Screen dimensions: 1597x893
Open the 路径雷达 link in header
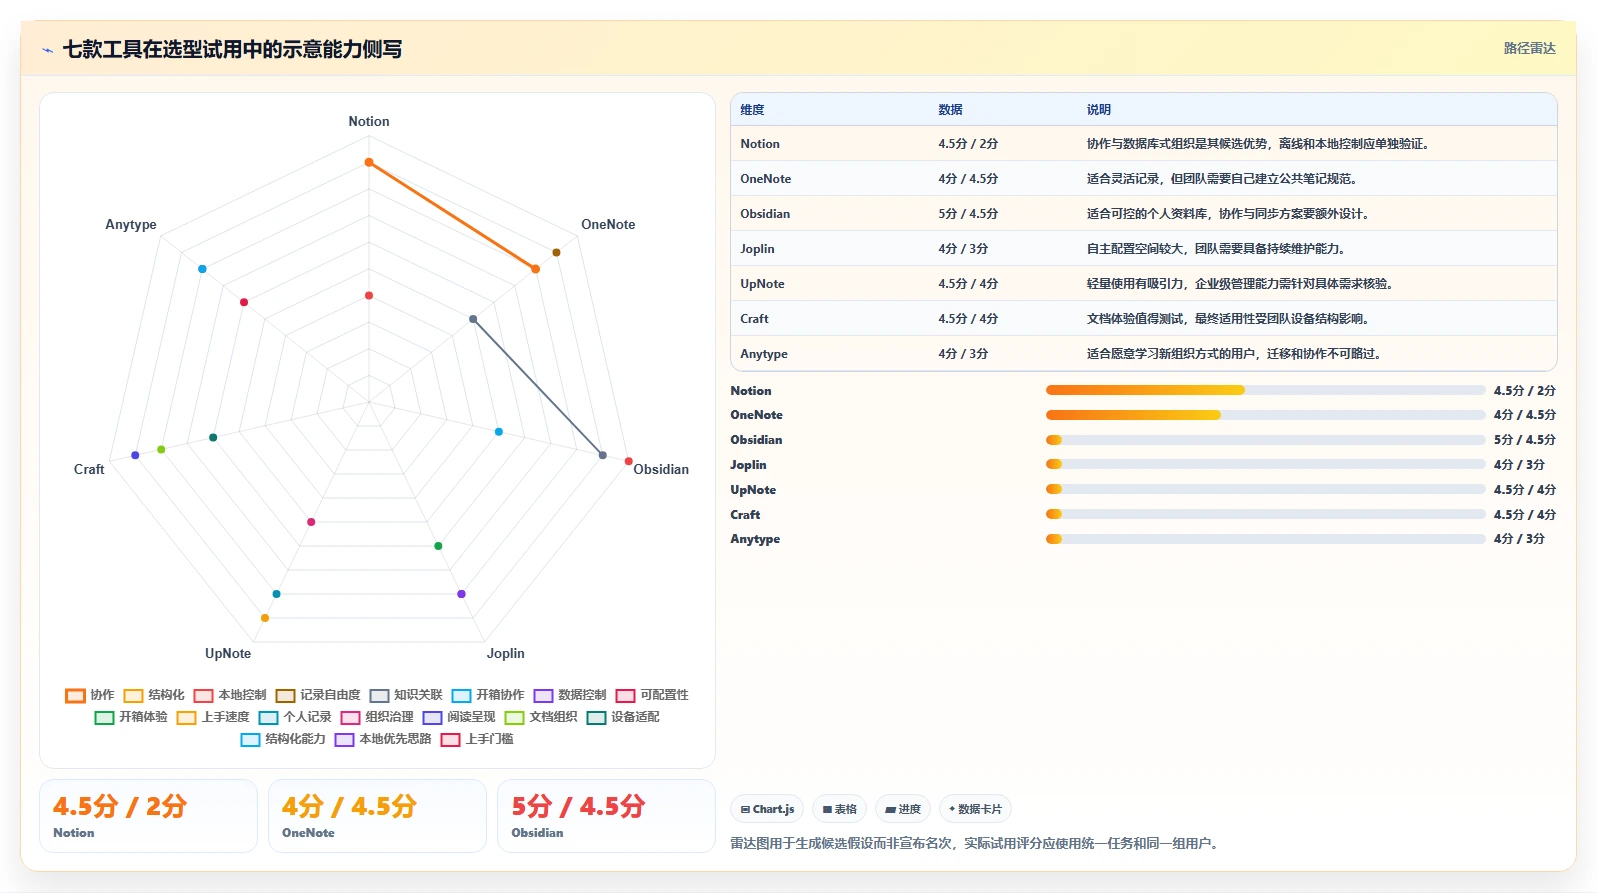pyautogui.click(x=1529, y=48)
